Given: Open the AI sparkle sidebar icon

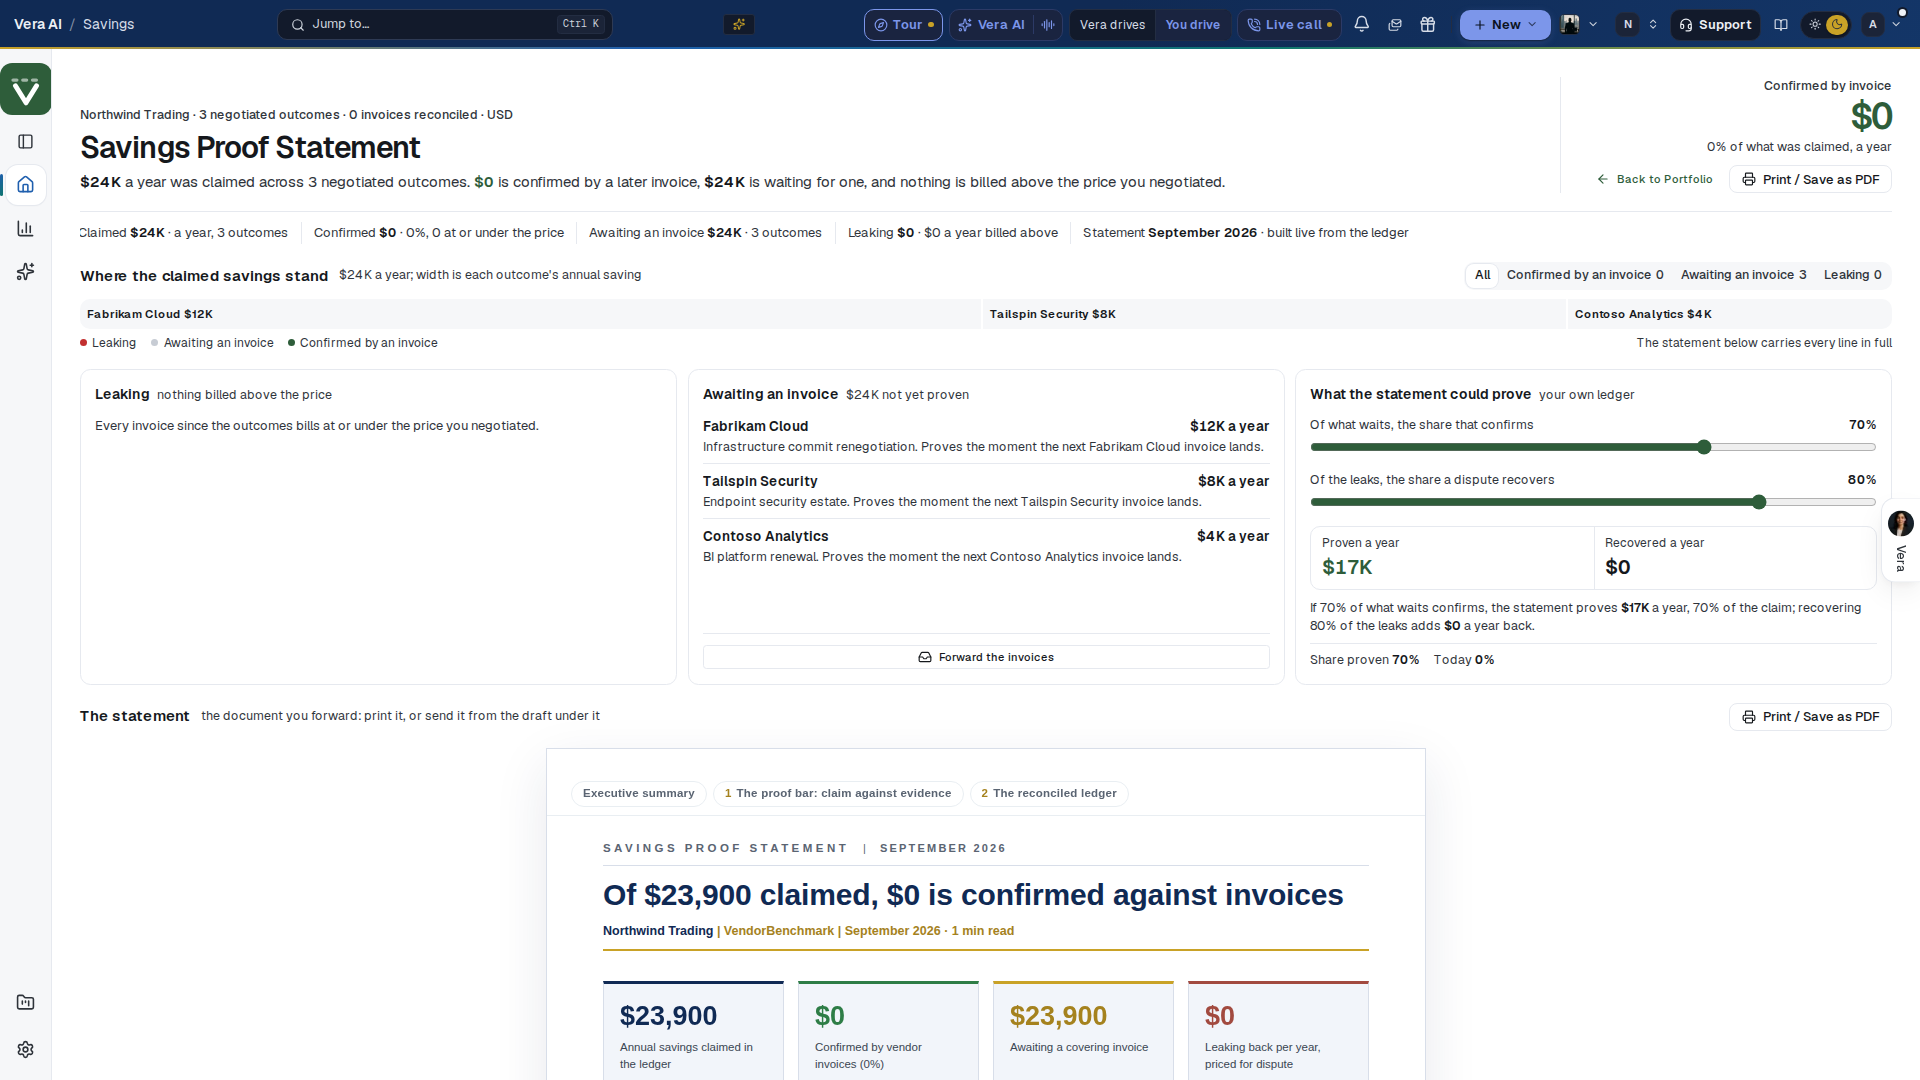Looking at the screenshot, I should [x=26, y=272].
